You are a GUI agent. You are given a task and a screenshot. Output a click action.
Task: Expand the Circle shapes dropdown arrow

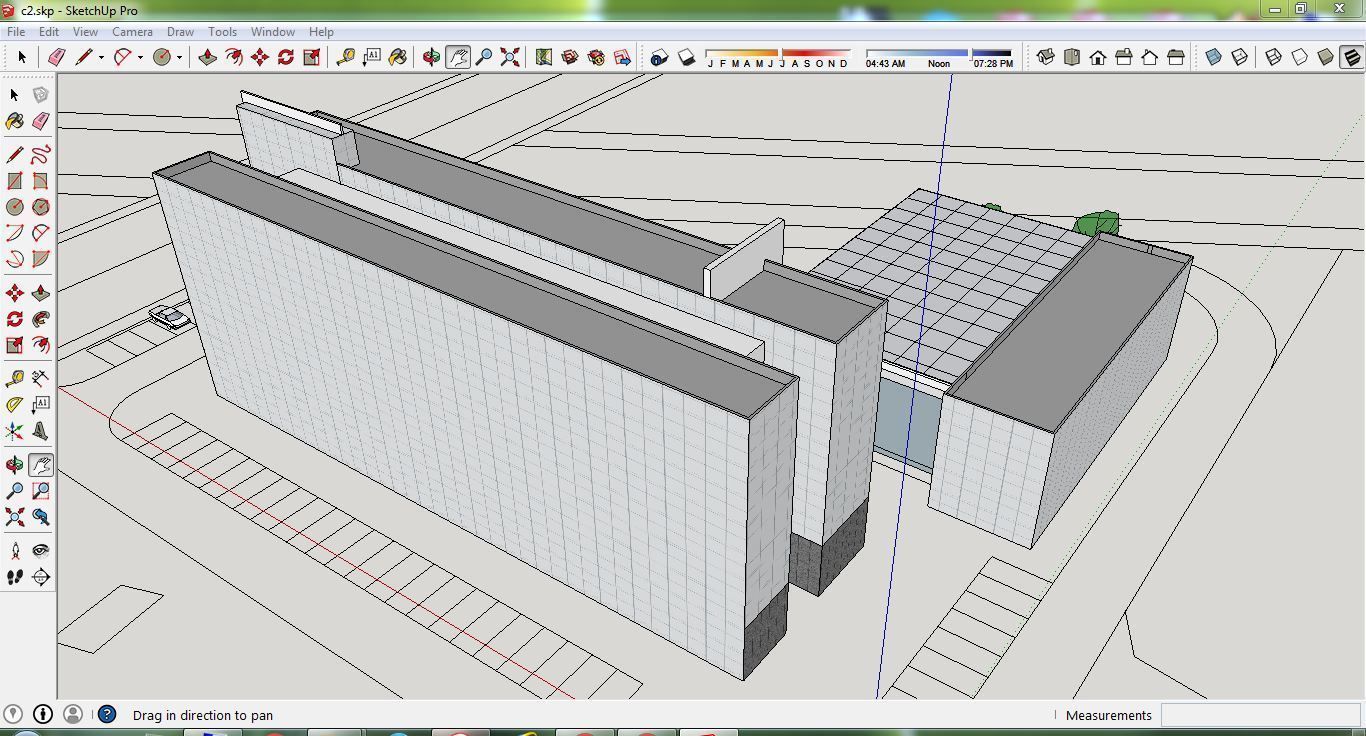(x=179, y=58)
